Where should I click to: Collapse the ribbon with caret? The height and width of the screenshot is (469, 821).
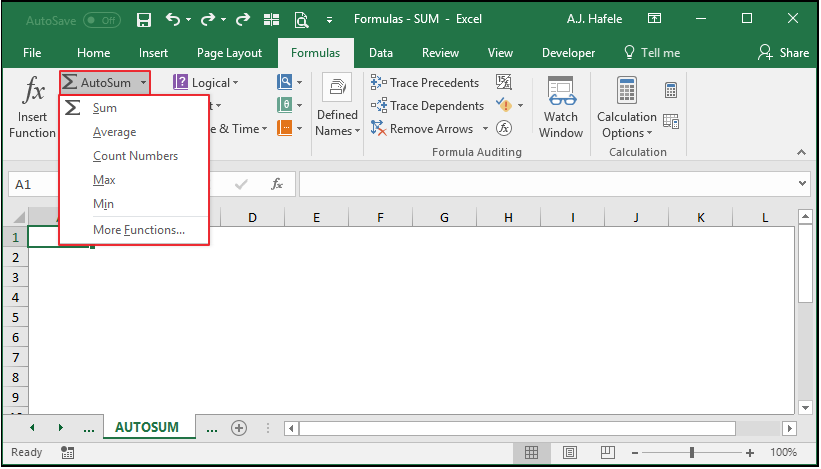pyautogui.click(x=801, y=152)
